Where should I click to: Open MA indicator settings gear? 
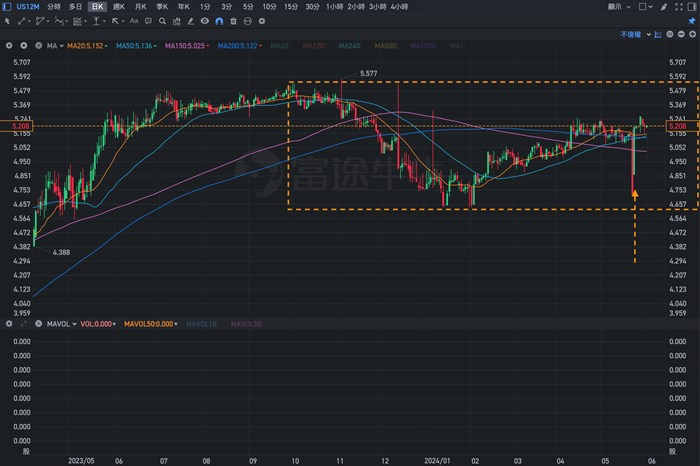coord(9,46)
